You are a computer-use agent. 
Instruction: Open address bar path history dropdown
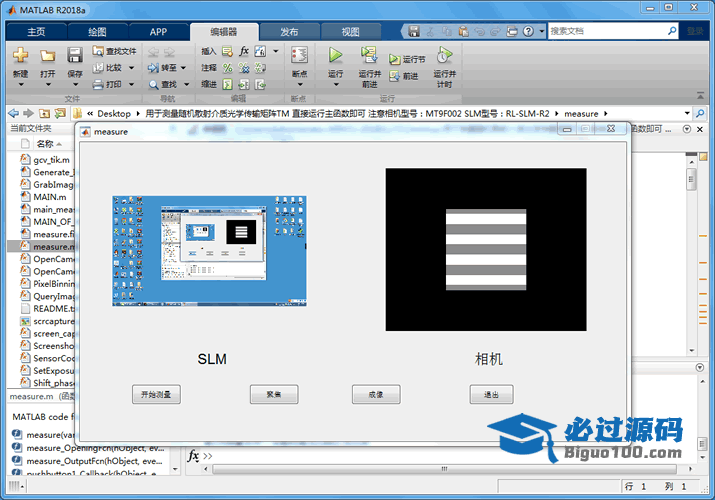687,113
